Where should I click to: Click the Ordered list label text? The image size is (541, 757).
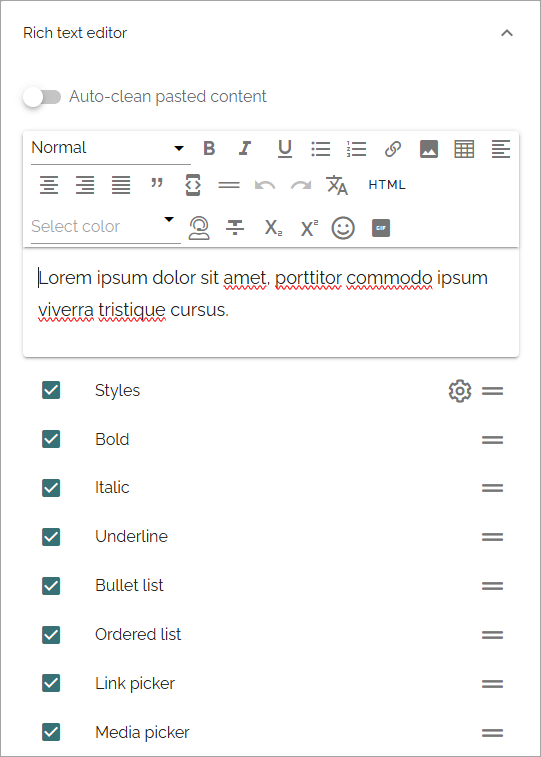point(138,634)
